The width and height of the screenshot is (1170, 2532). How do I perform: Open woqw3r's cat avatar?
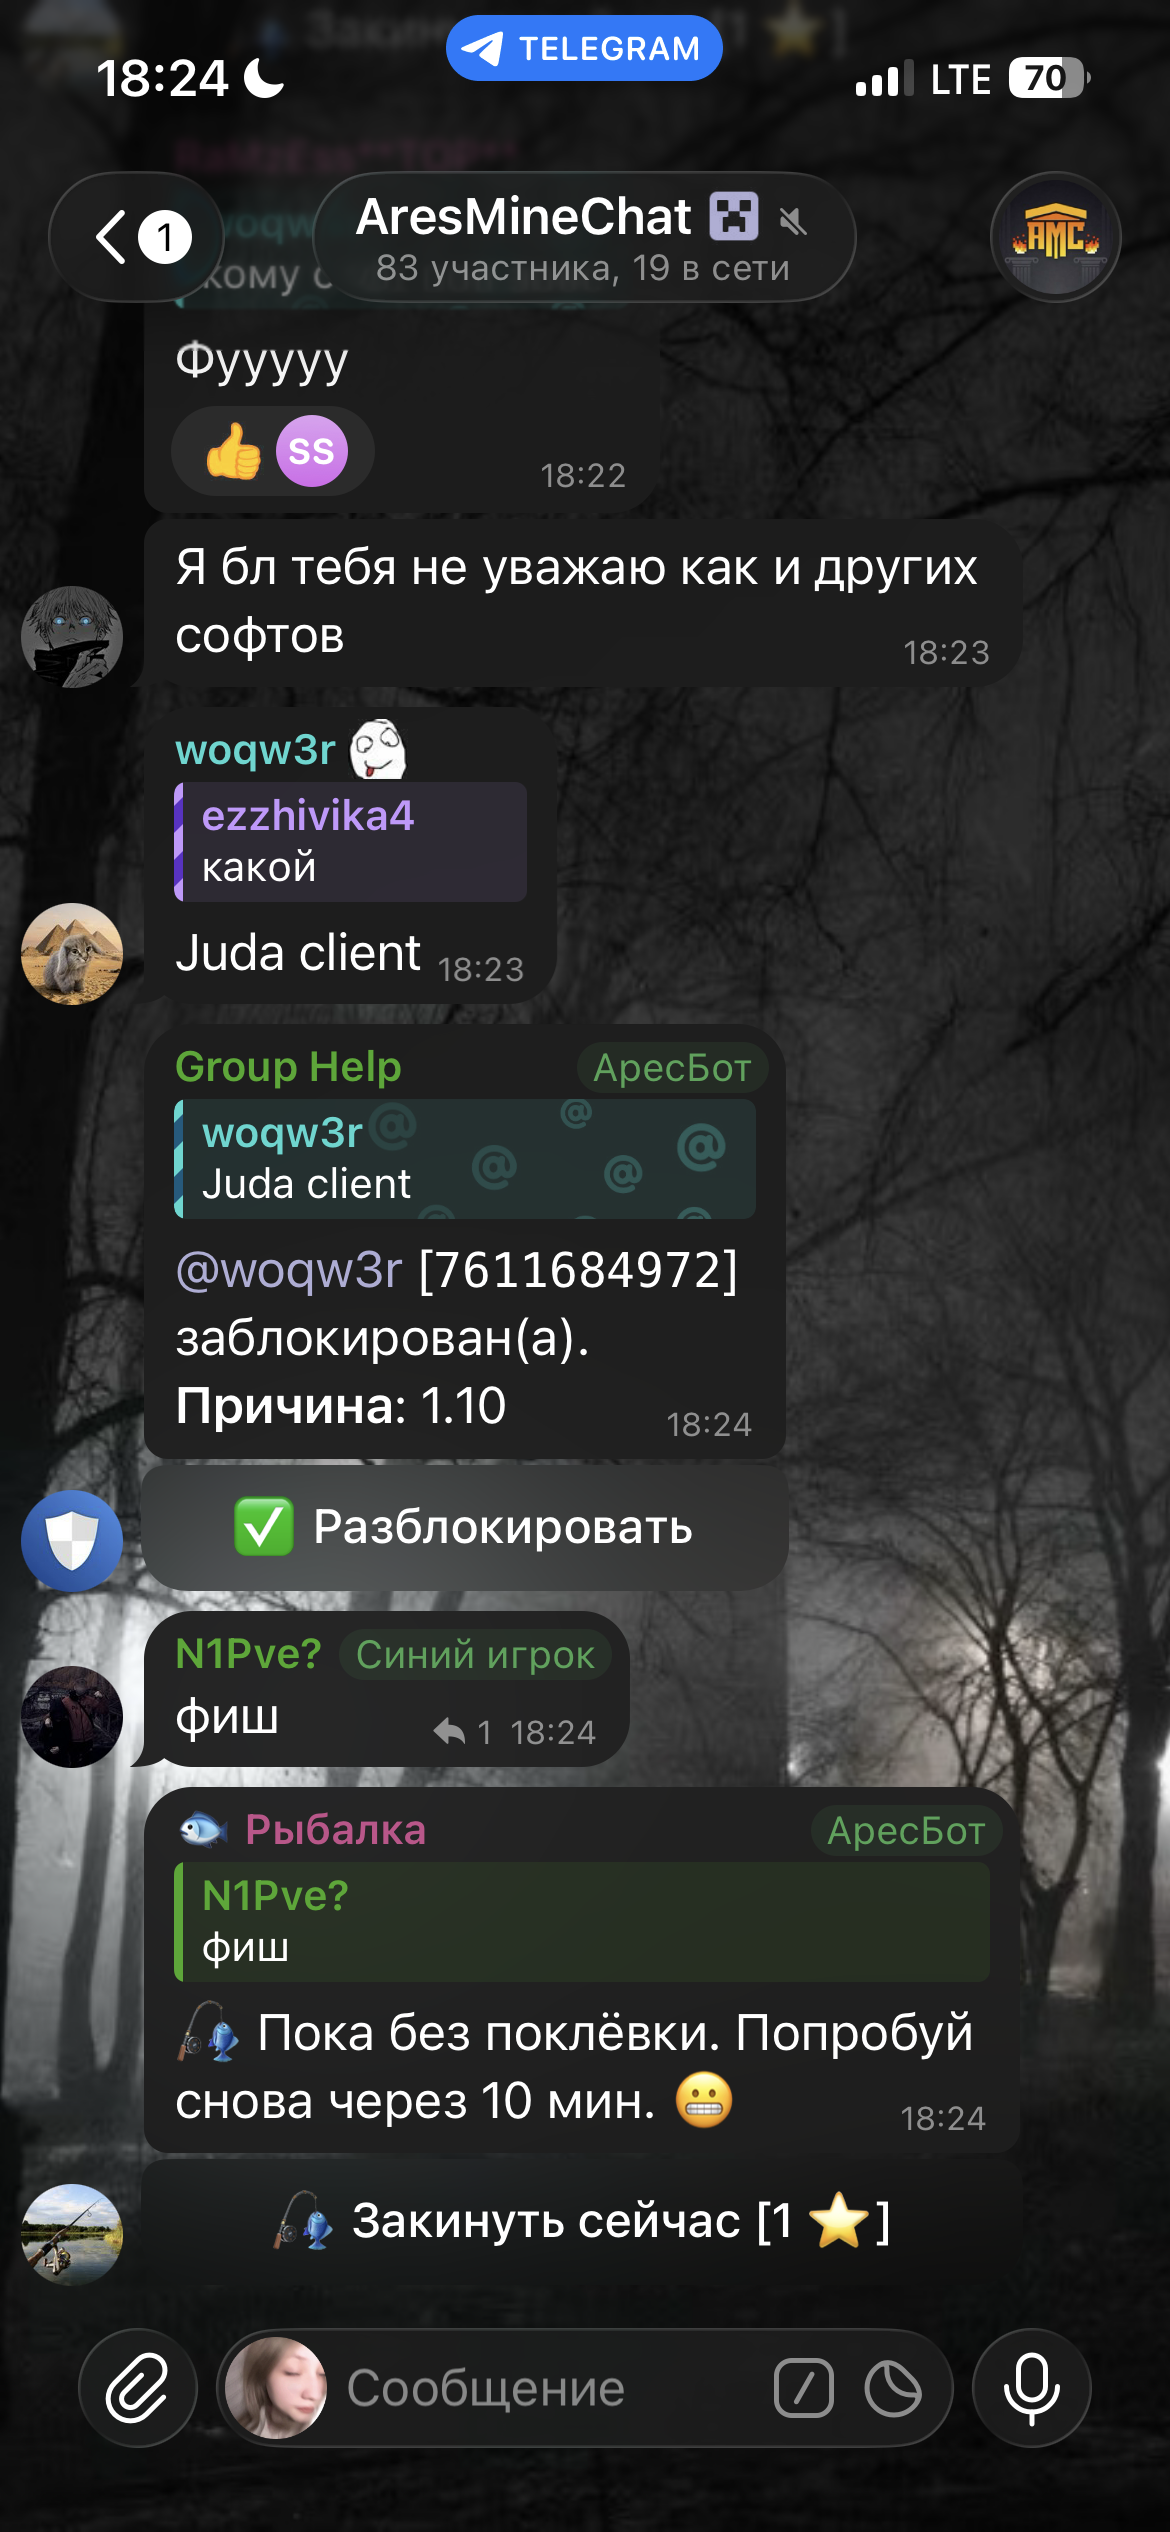(72, 953)
